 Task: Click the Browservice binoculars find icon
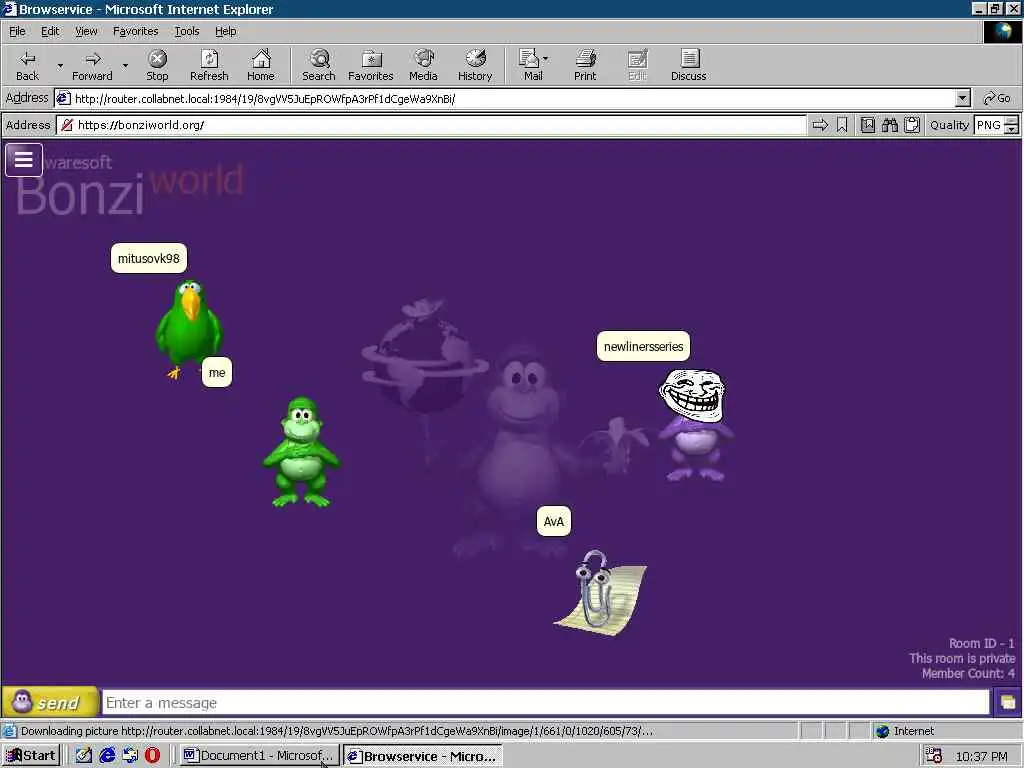coord(889,125)
